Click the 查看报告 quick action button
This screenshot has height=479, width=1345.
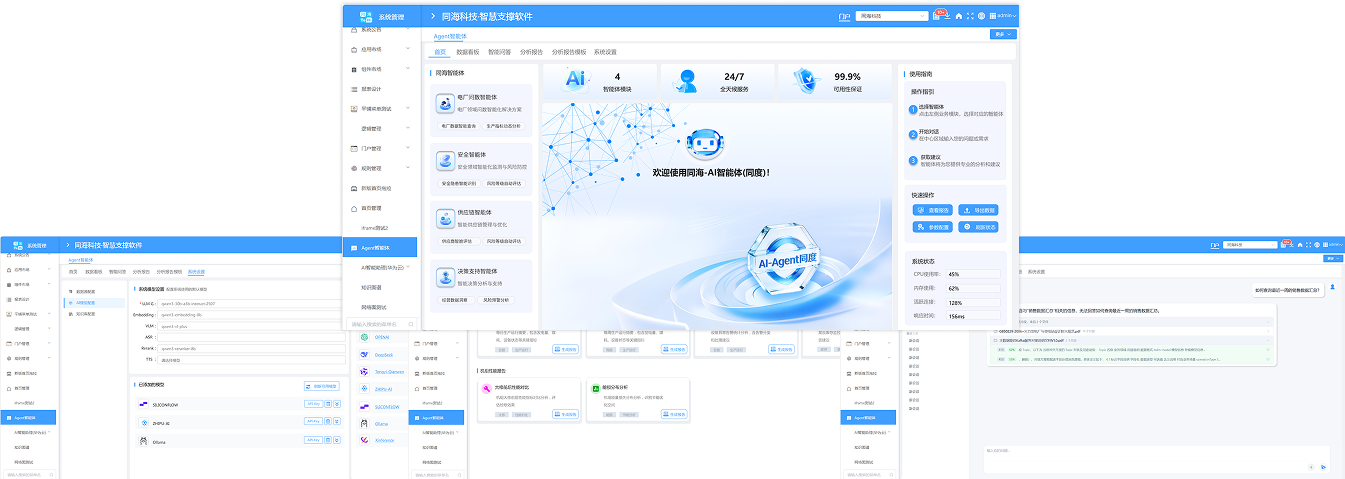coord(932,210)
